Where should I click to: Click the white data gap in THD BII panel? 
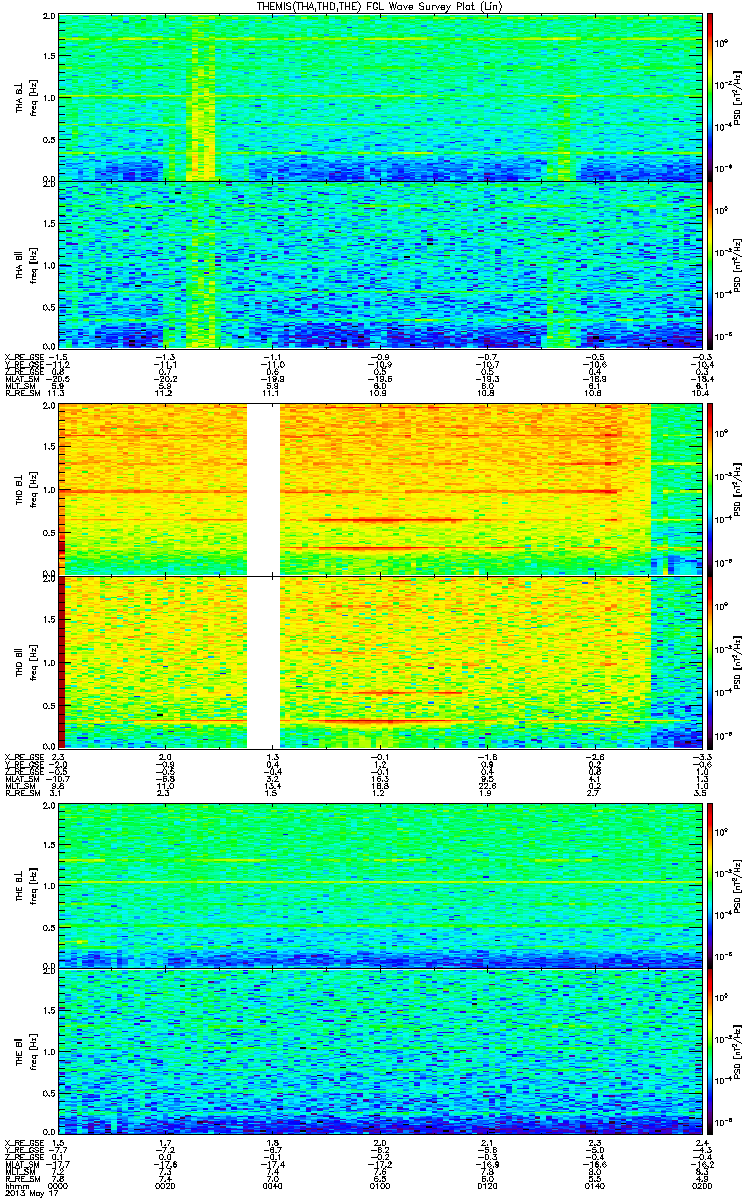click(x=263, y=662)
